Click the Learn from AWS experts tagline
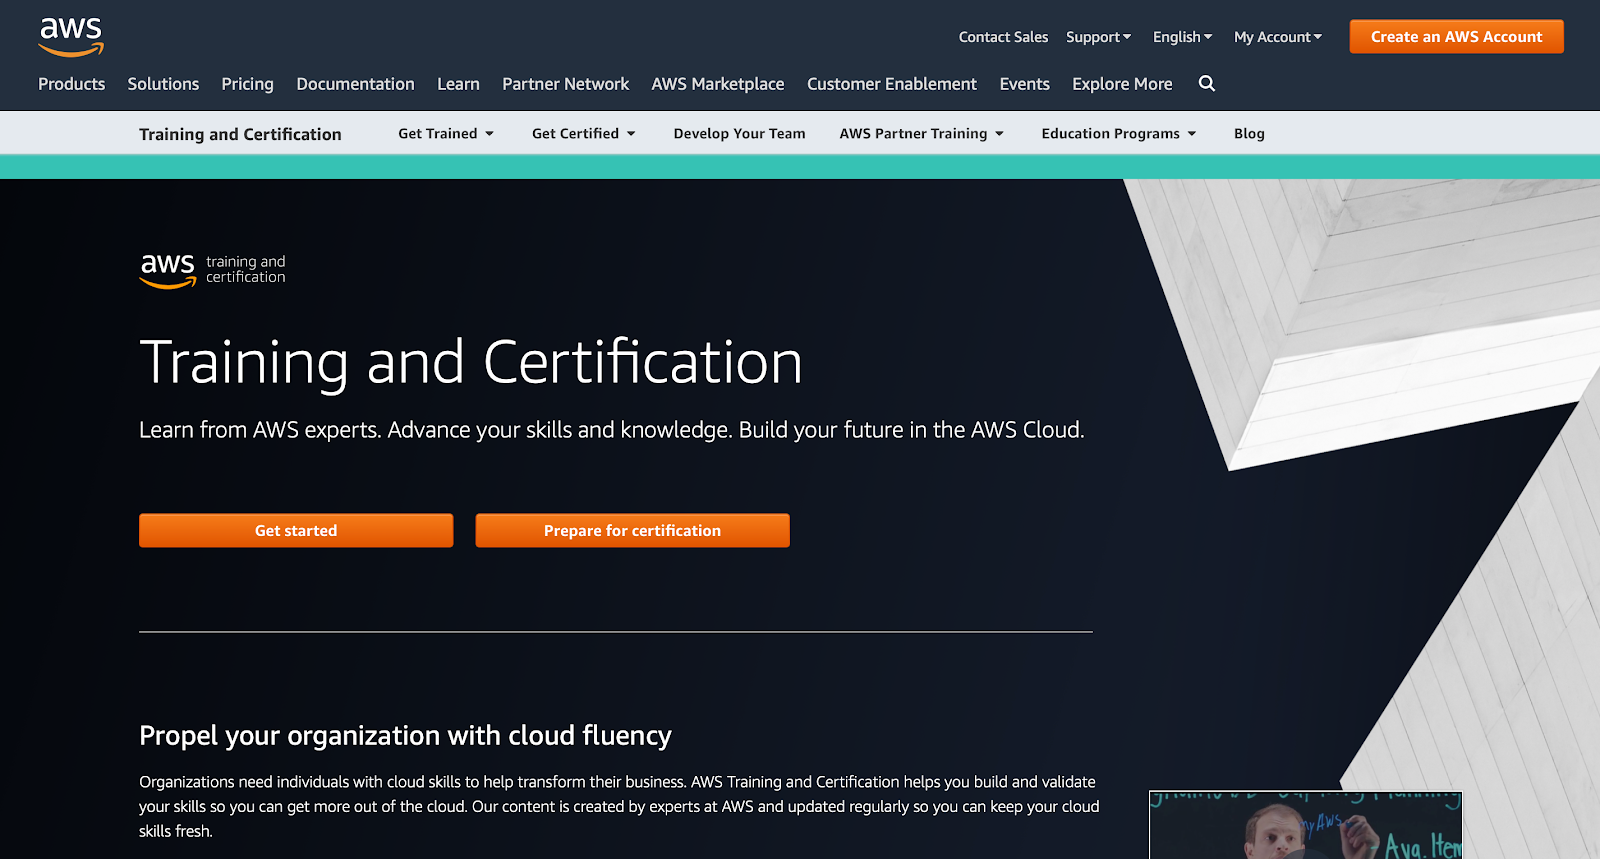 pyautogui.click(x=611, y=430)
